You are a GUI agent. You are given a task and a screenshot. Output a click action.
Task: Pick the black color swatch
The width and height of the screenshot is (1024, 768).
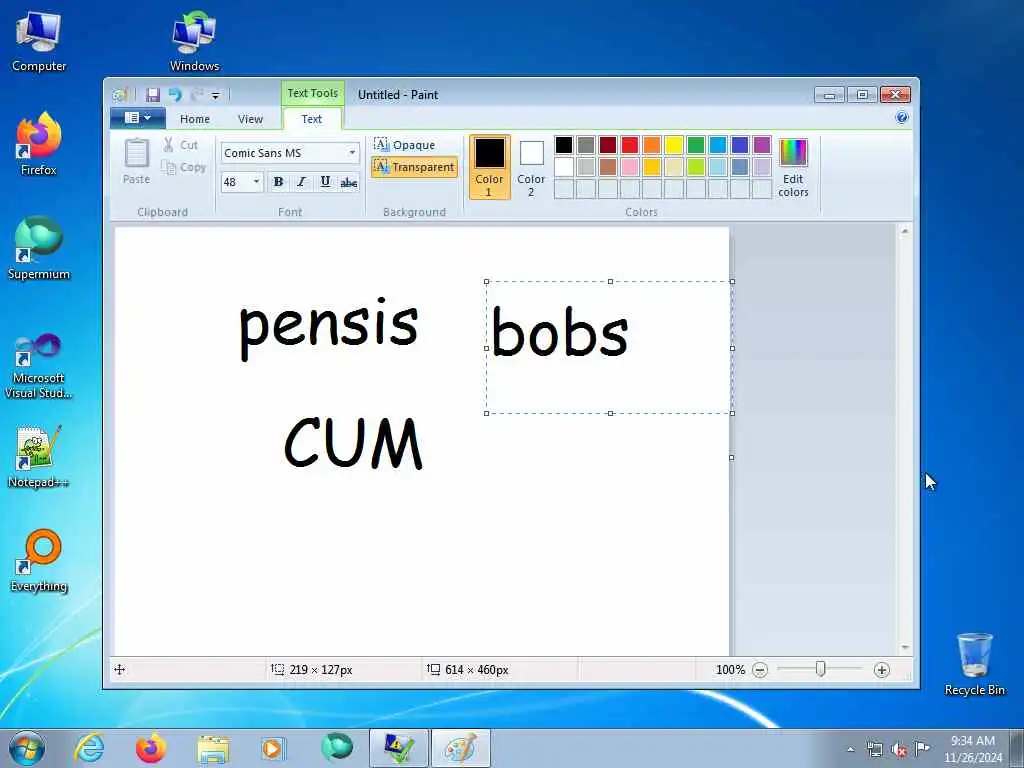click(564, 144)
